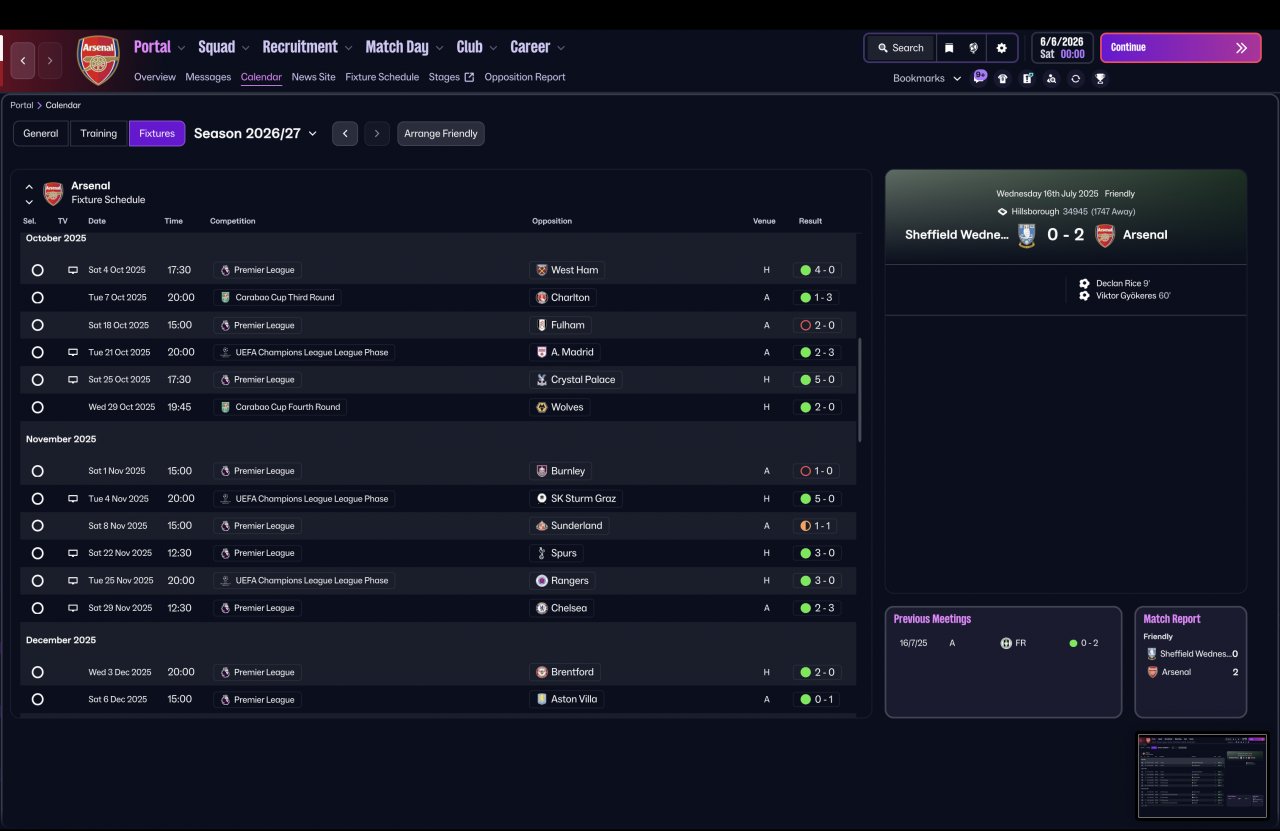Open the News Site submenu item

tap(314, 77)
